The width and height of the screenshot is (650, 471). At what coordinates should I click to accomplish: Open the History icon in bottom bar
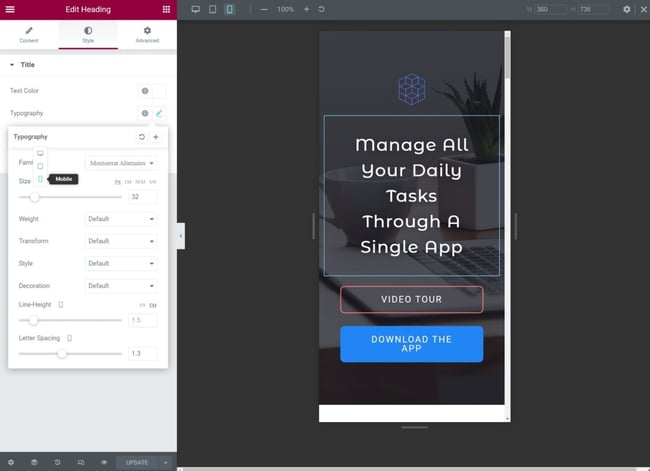click(x=57, y=462)
